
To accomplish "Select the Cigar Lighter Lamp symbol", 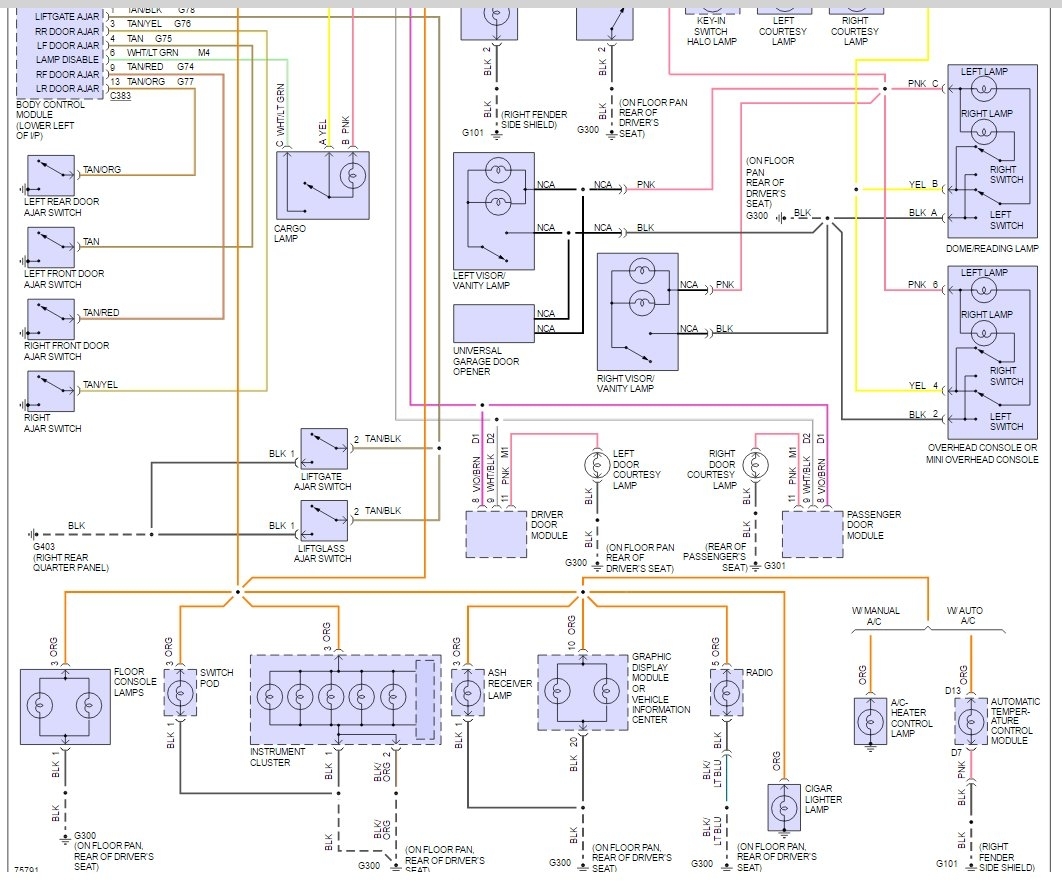I will 784,807.
